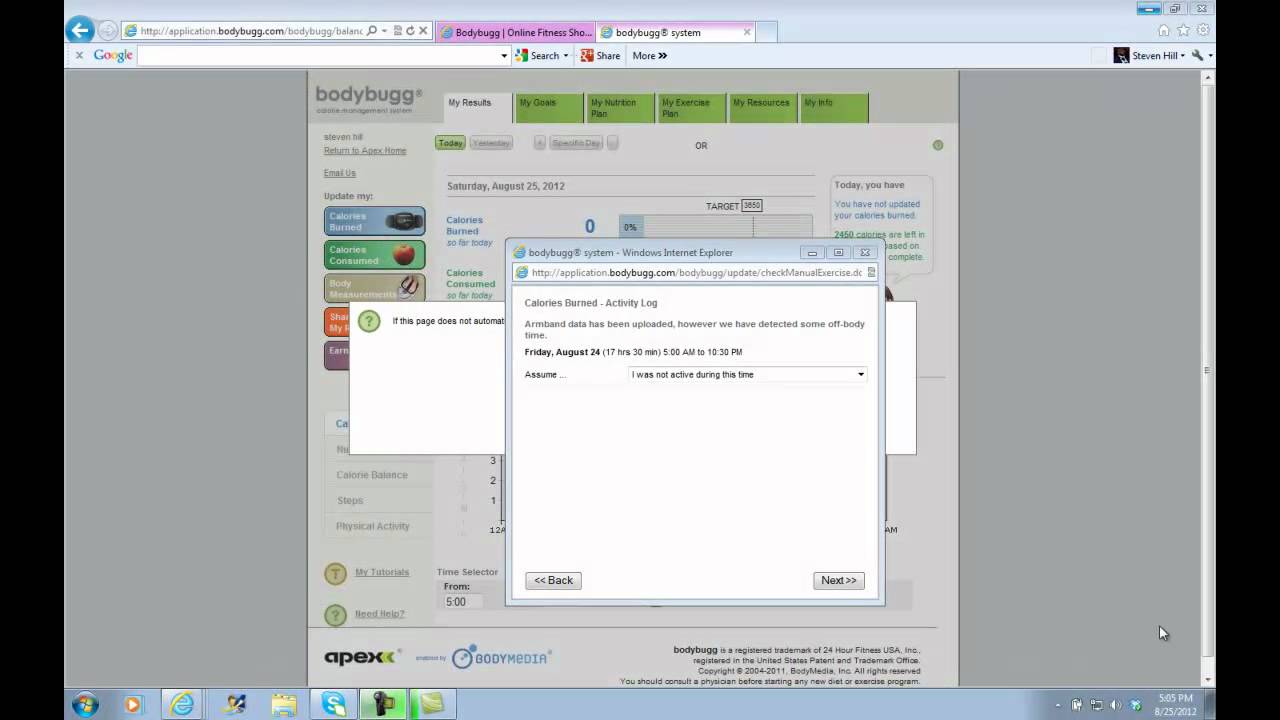Expand Google Search button dropdown arrow
Image resolution: width=1280 pixels, height=720 pixels.
(565, 56)
